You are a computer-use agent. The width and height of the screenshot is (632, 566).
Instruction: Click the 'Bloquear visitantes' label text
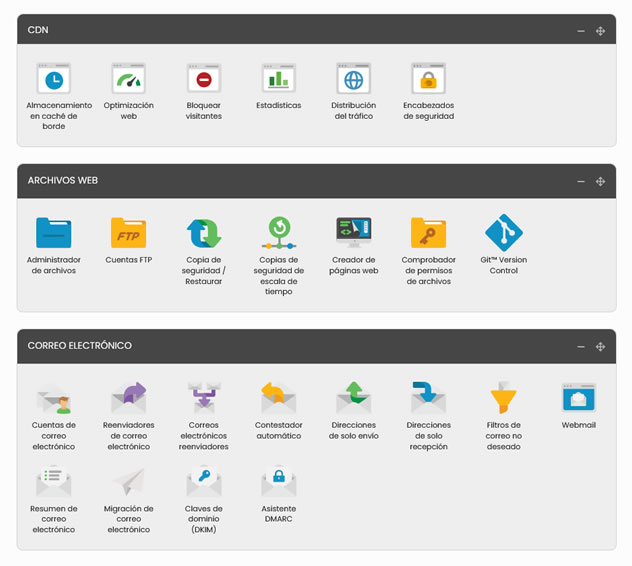204,110
